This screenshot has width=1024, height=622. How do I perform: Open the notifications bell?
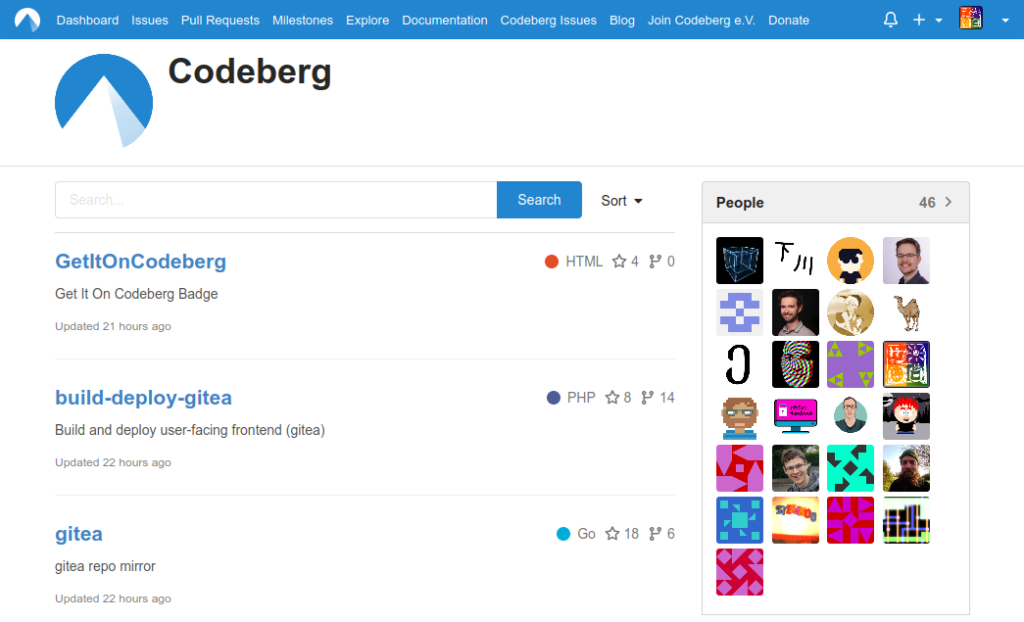coord(890,19)
